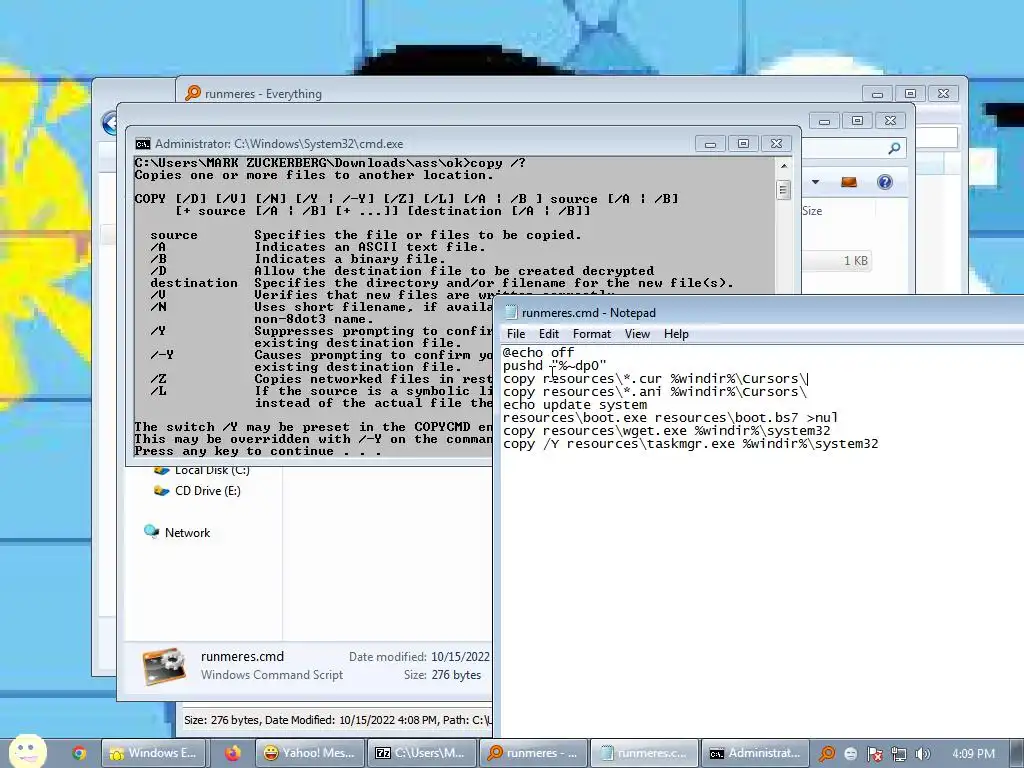This screenshot has width=1024, height=768.
Task: Click the Explorer back navigation button
Action: (x=110, y=123)
